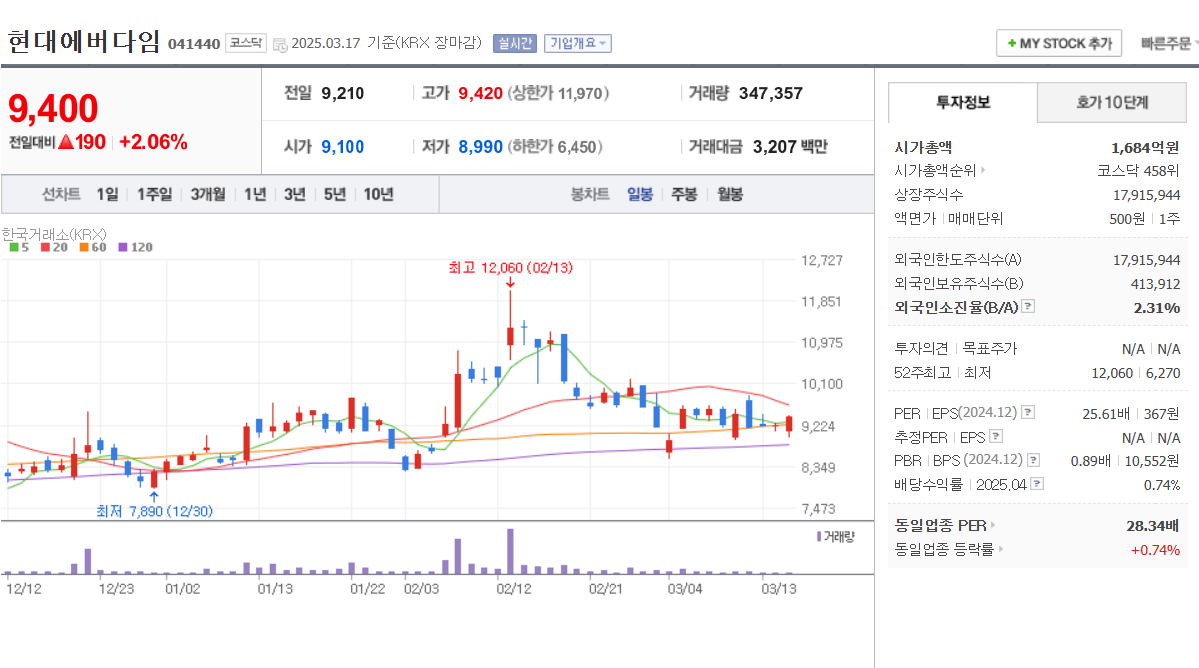Click the 시가 value 9,100
The image size is (1199, 668).
click(343, 147)
